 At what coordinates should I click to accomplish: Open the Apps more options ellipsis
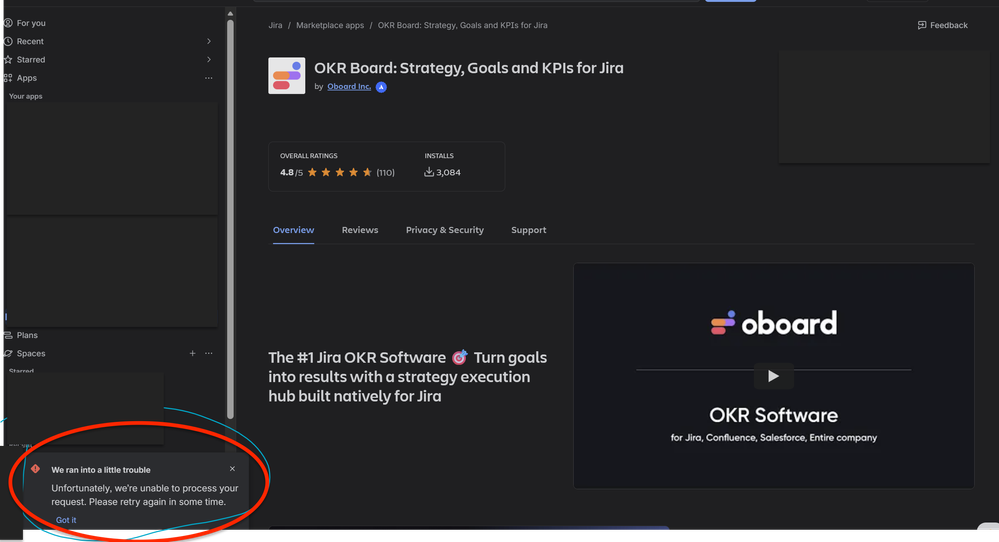click(208, 78)
